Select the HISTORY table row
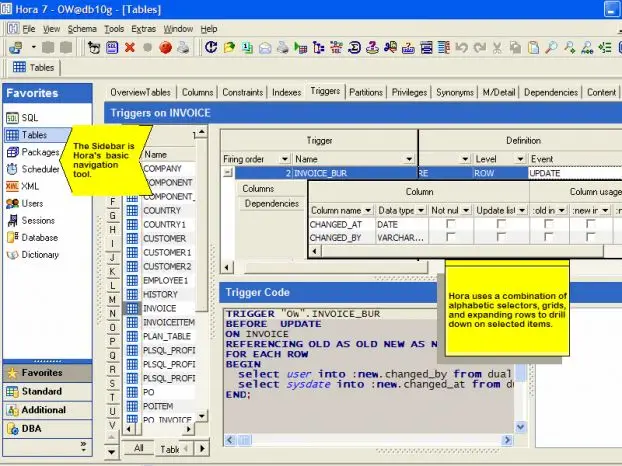Viewport: 622px width, 466px height. click(x=160, y=294)
